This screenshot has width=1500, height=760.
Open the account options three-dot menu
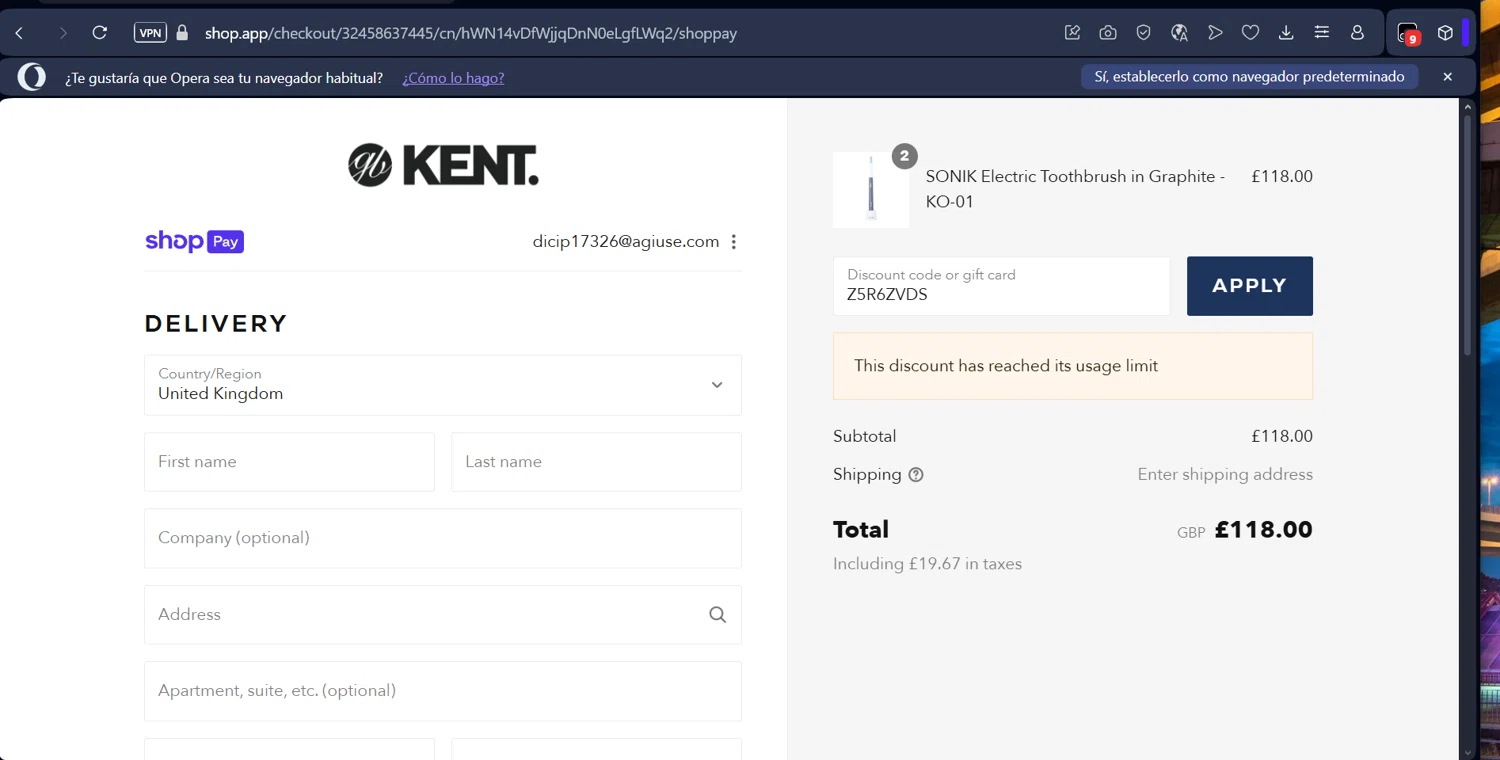[734, 242]
